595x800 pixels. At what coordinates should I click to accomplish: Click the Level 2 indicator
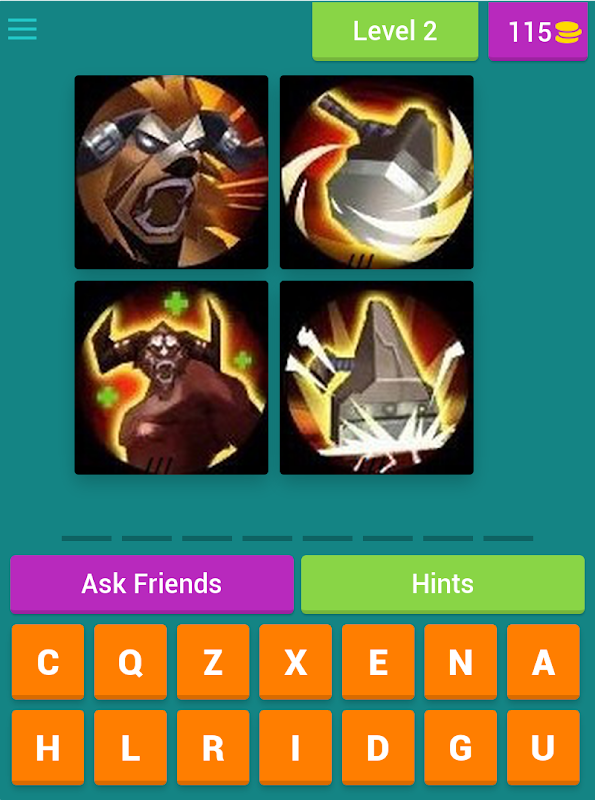tap(395, 32)
